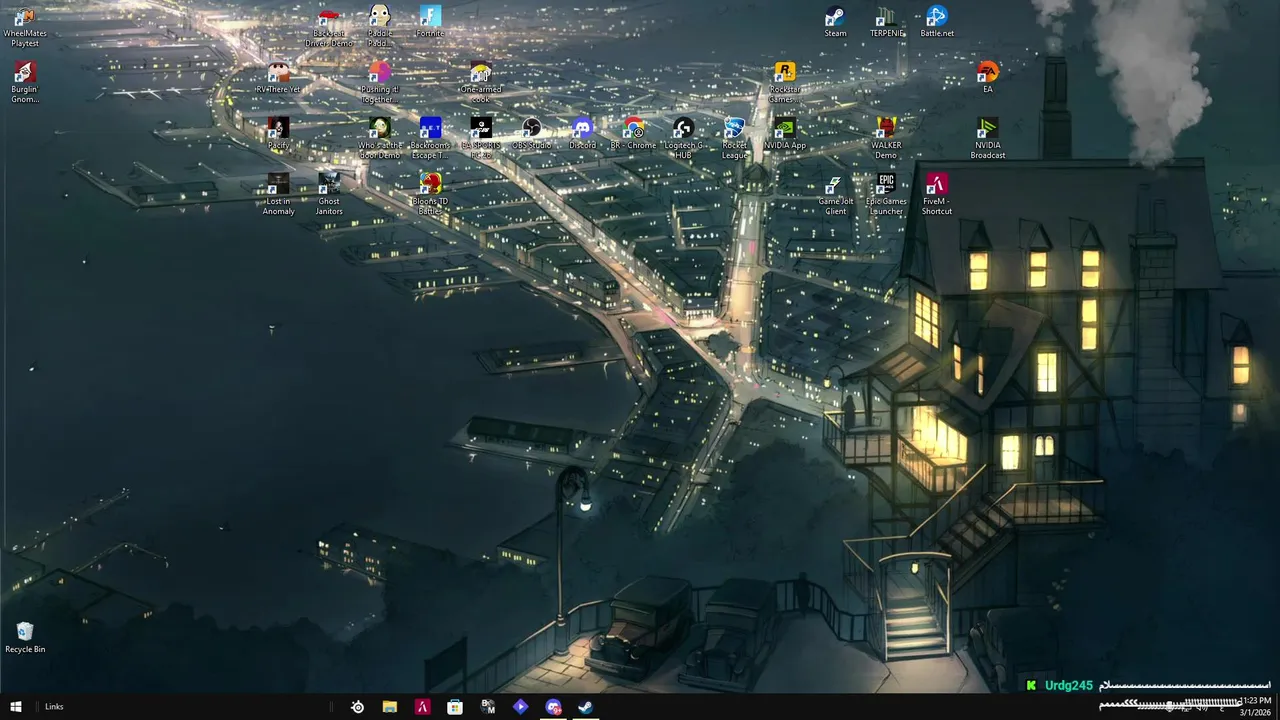Open SteelSeries app from the taskbar
This screenshot has width=1280, height=720.
(357, 707)
